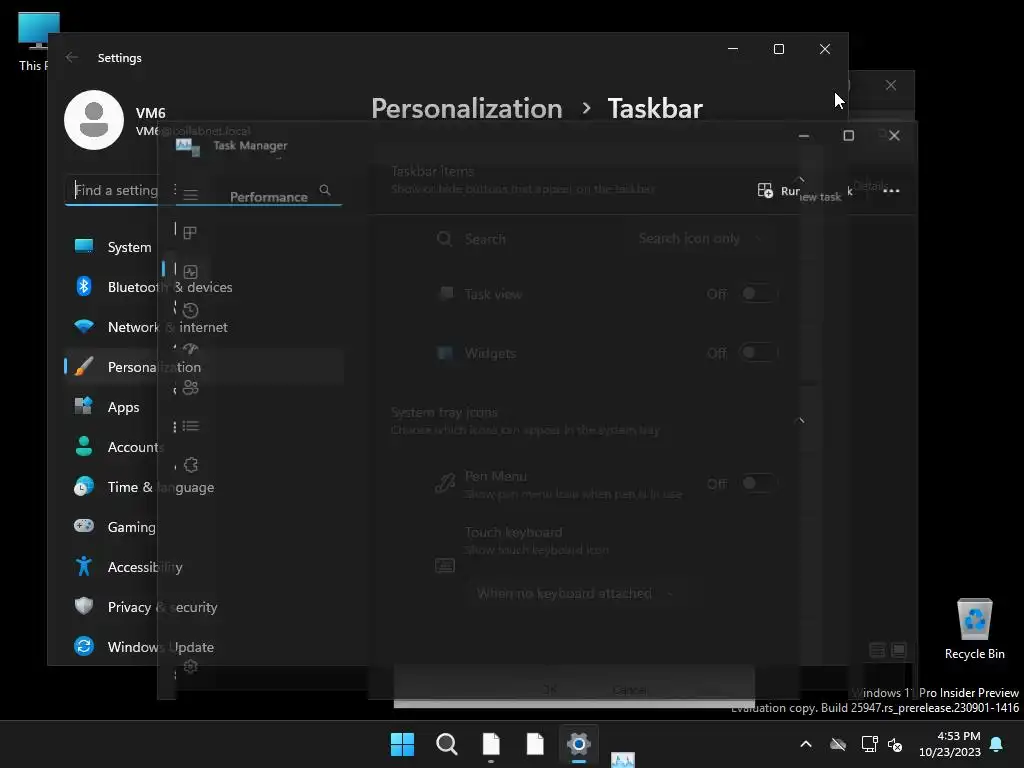The height and width of the screenshot is (768, 1024).
Task: Show hidden system tray icons chevron
Action: [x=806, y=744]
